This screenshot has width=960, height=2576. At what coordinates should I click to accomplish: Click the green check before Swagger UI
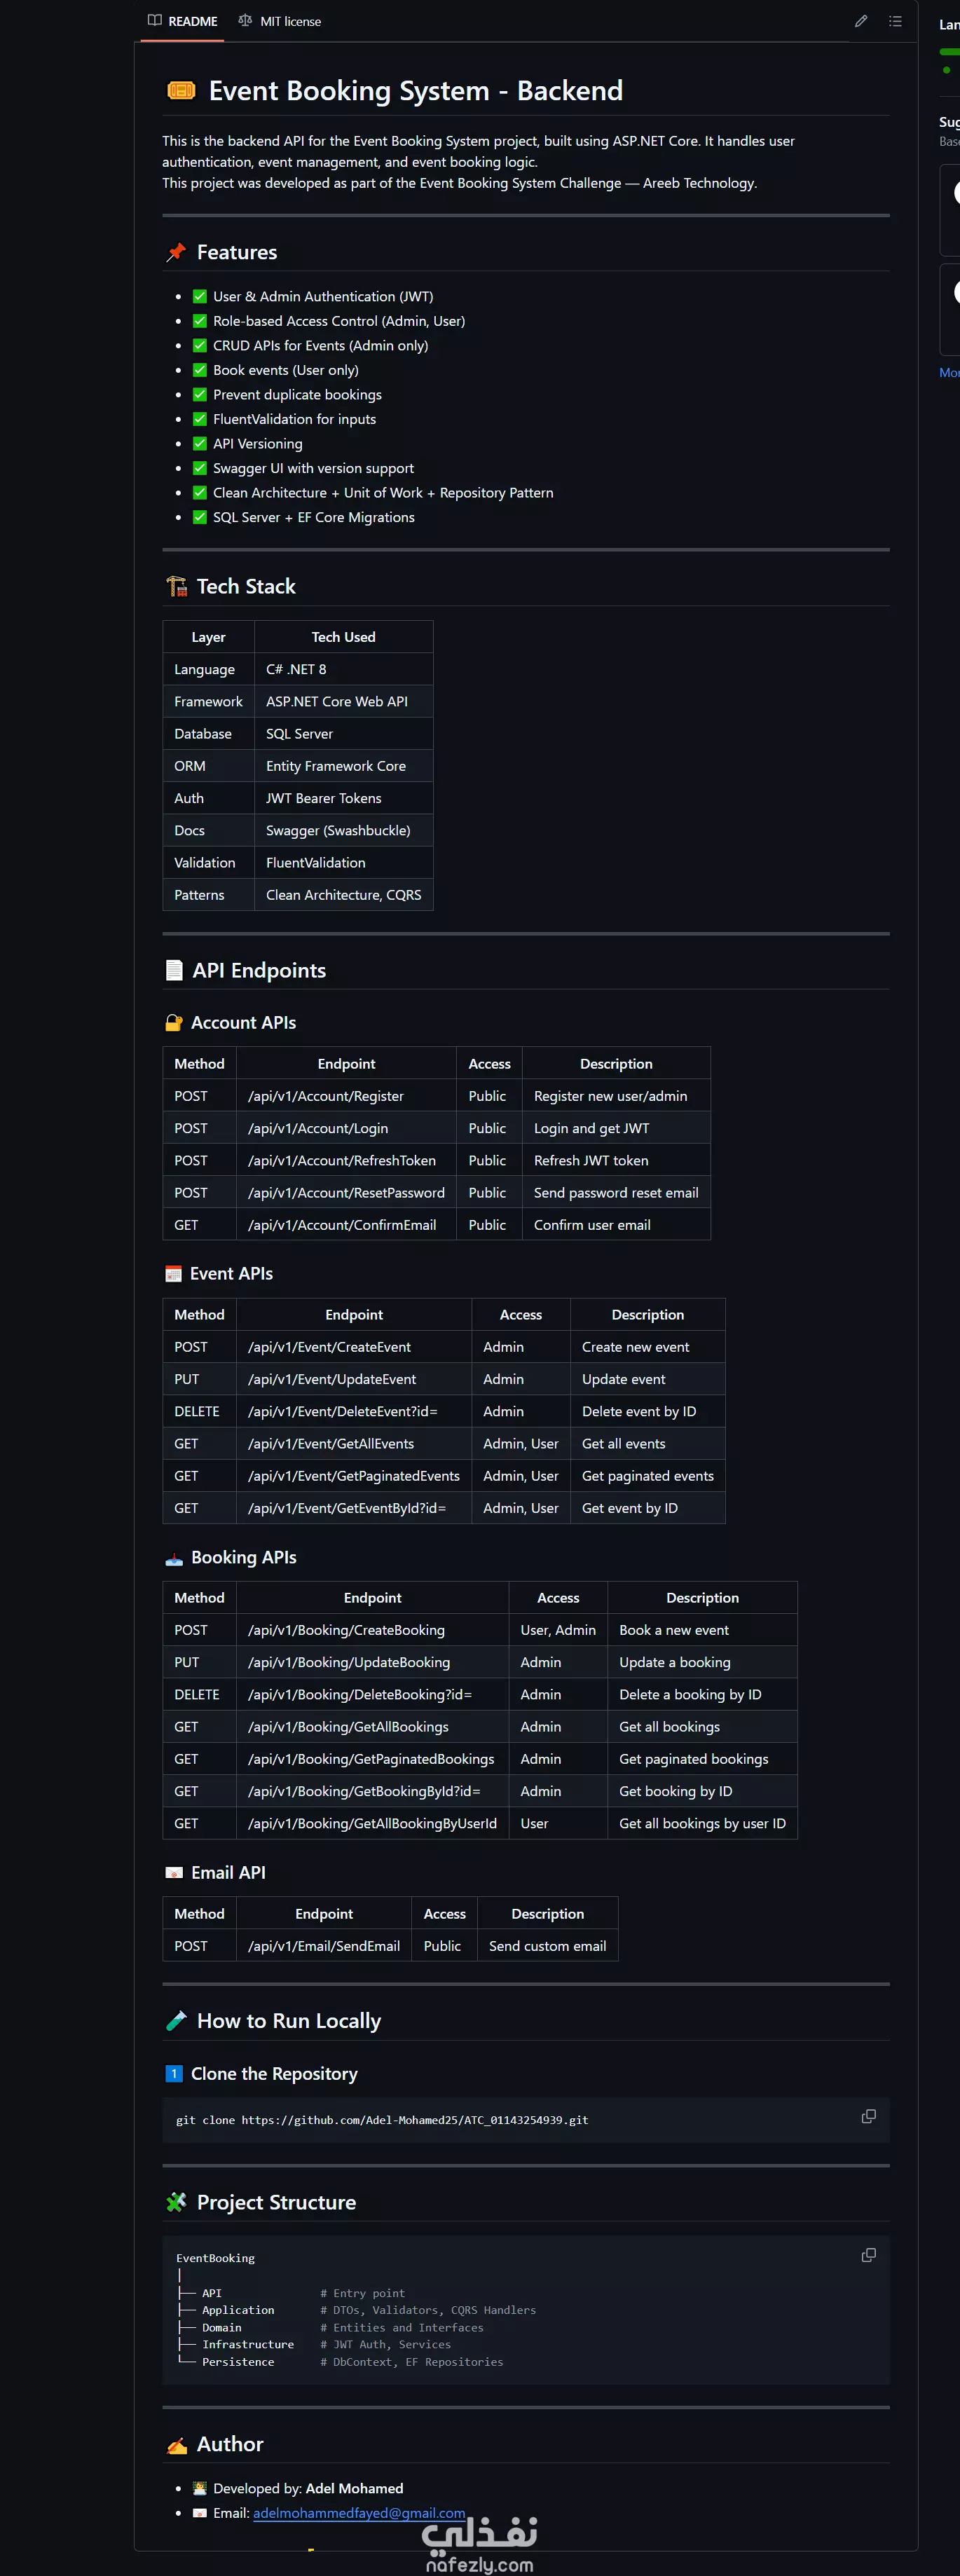[200, 468]
